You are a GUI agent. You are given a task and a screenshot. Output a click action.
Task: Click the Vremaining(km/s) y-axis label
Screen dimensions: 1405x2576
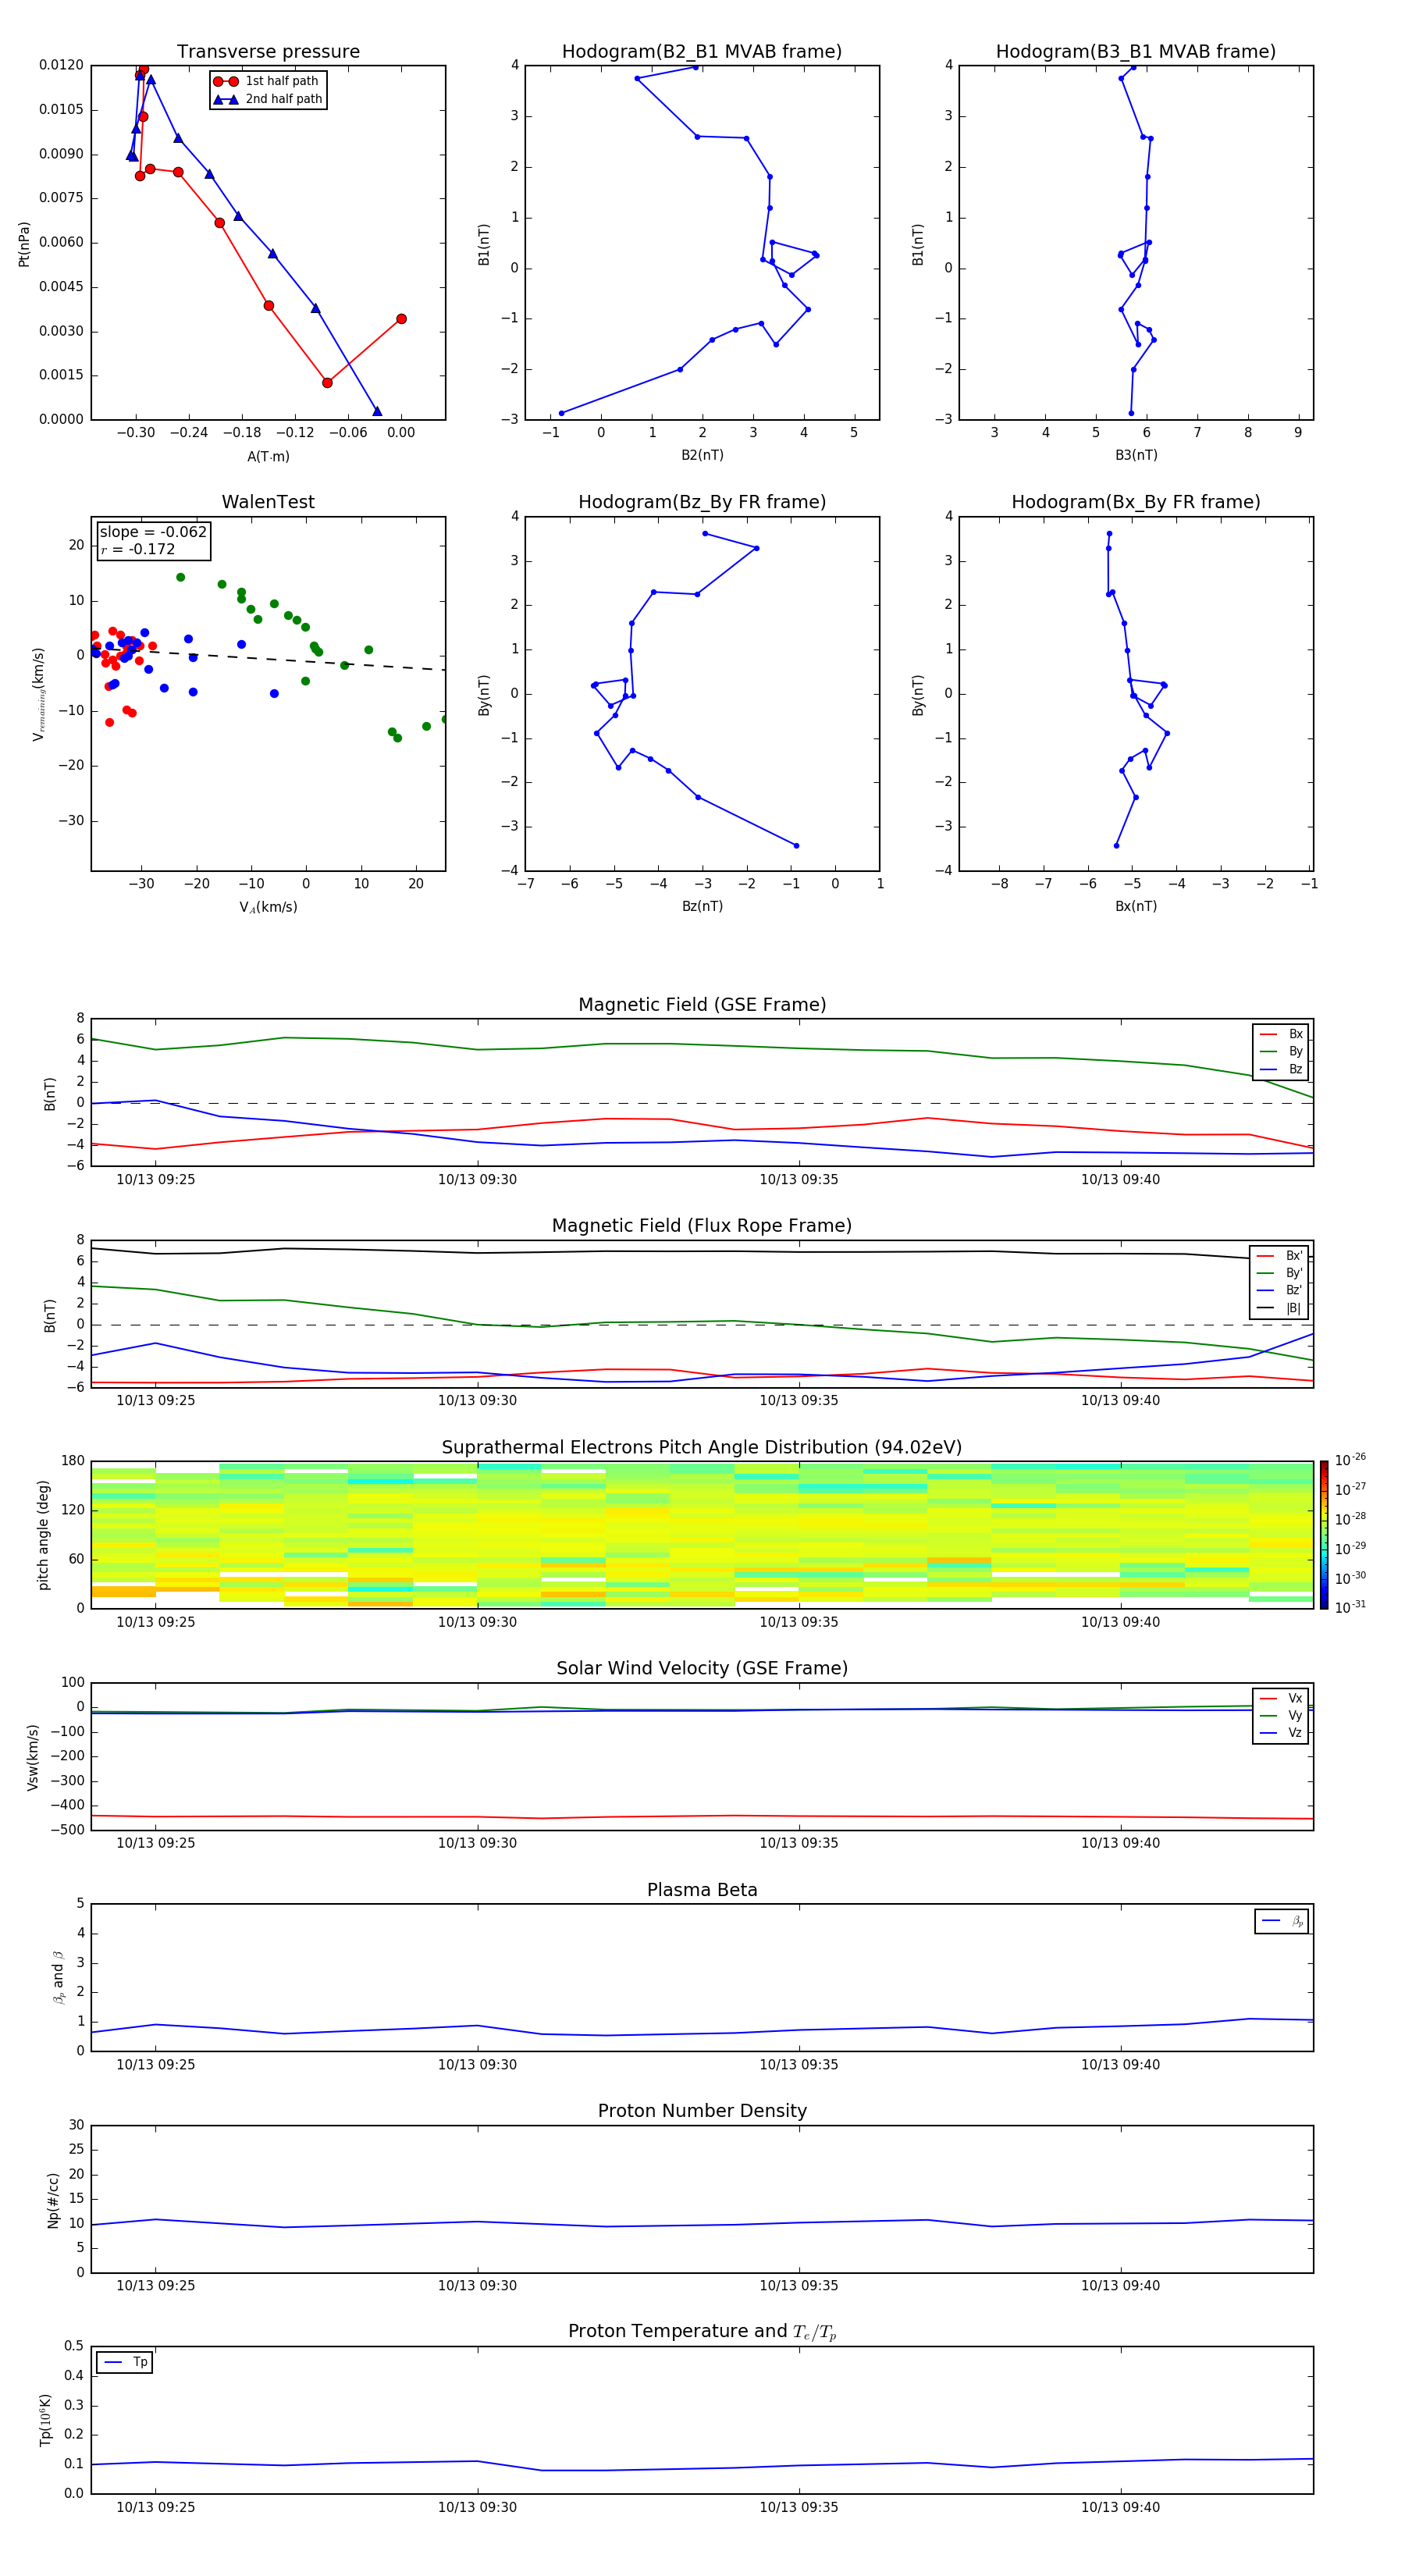click(39, 695)
